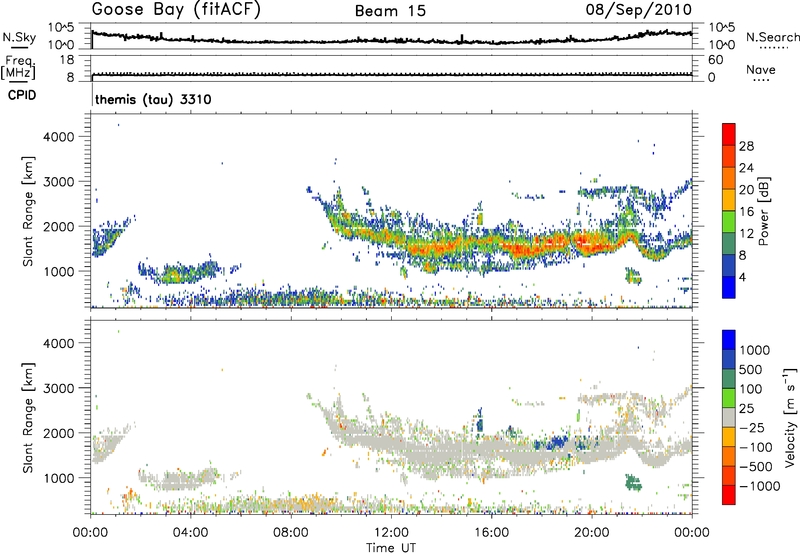The image size is (800, 554).
Task: Select the '16' tick on the power colorbar
Action: click(746, 212)
